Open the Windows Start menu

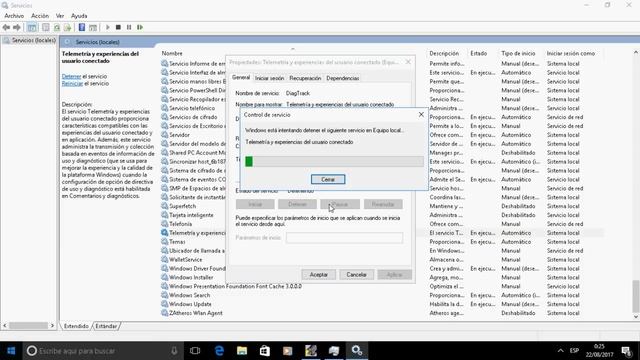11,351
